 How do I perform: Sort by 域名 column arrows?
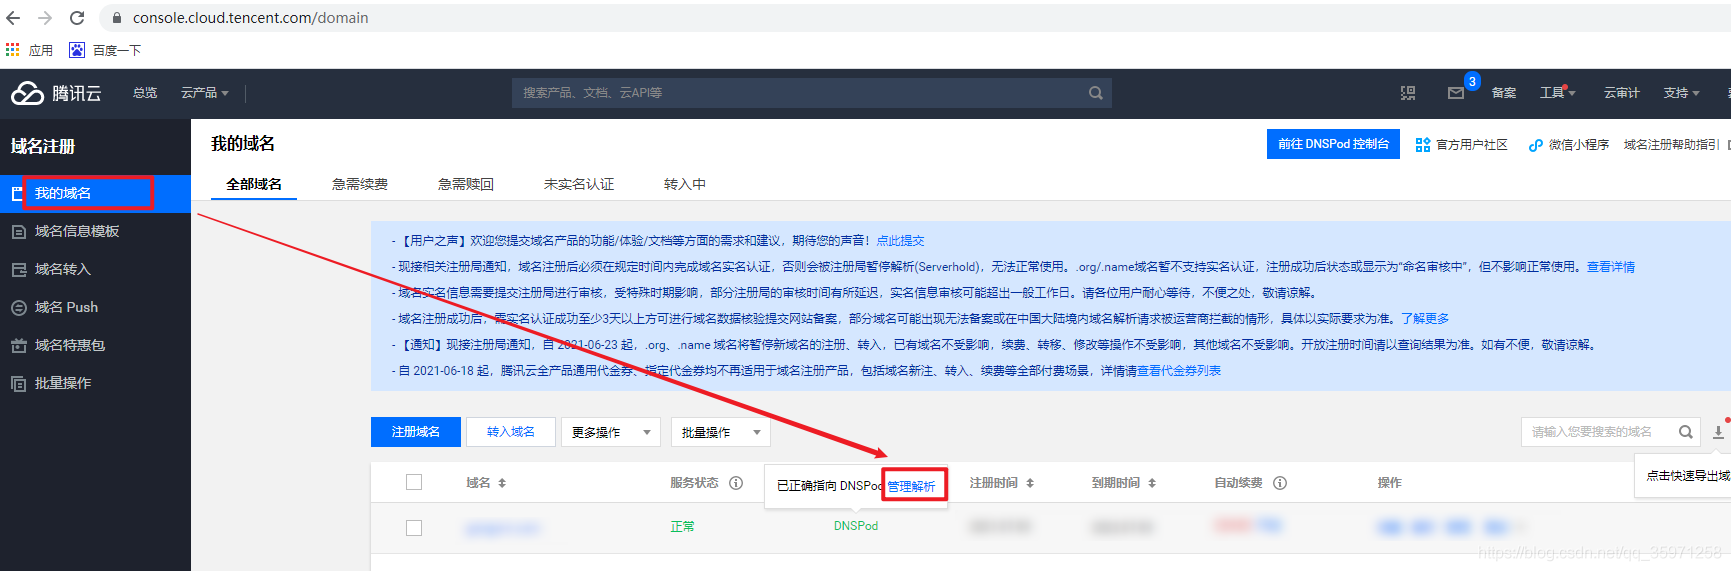[502, 483]
